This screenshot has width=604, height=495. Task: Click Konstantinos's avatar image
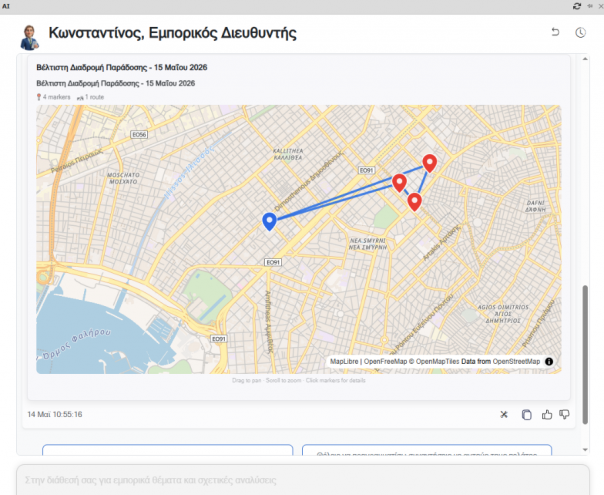[x=29, y=37]
